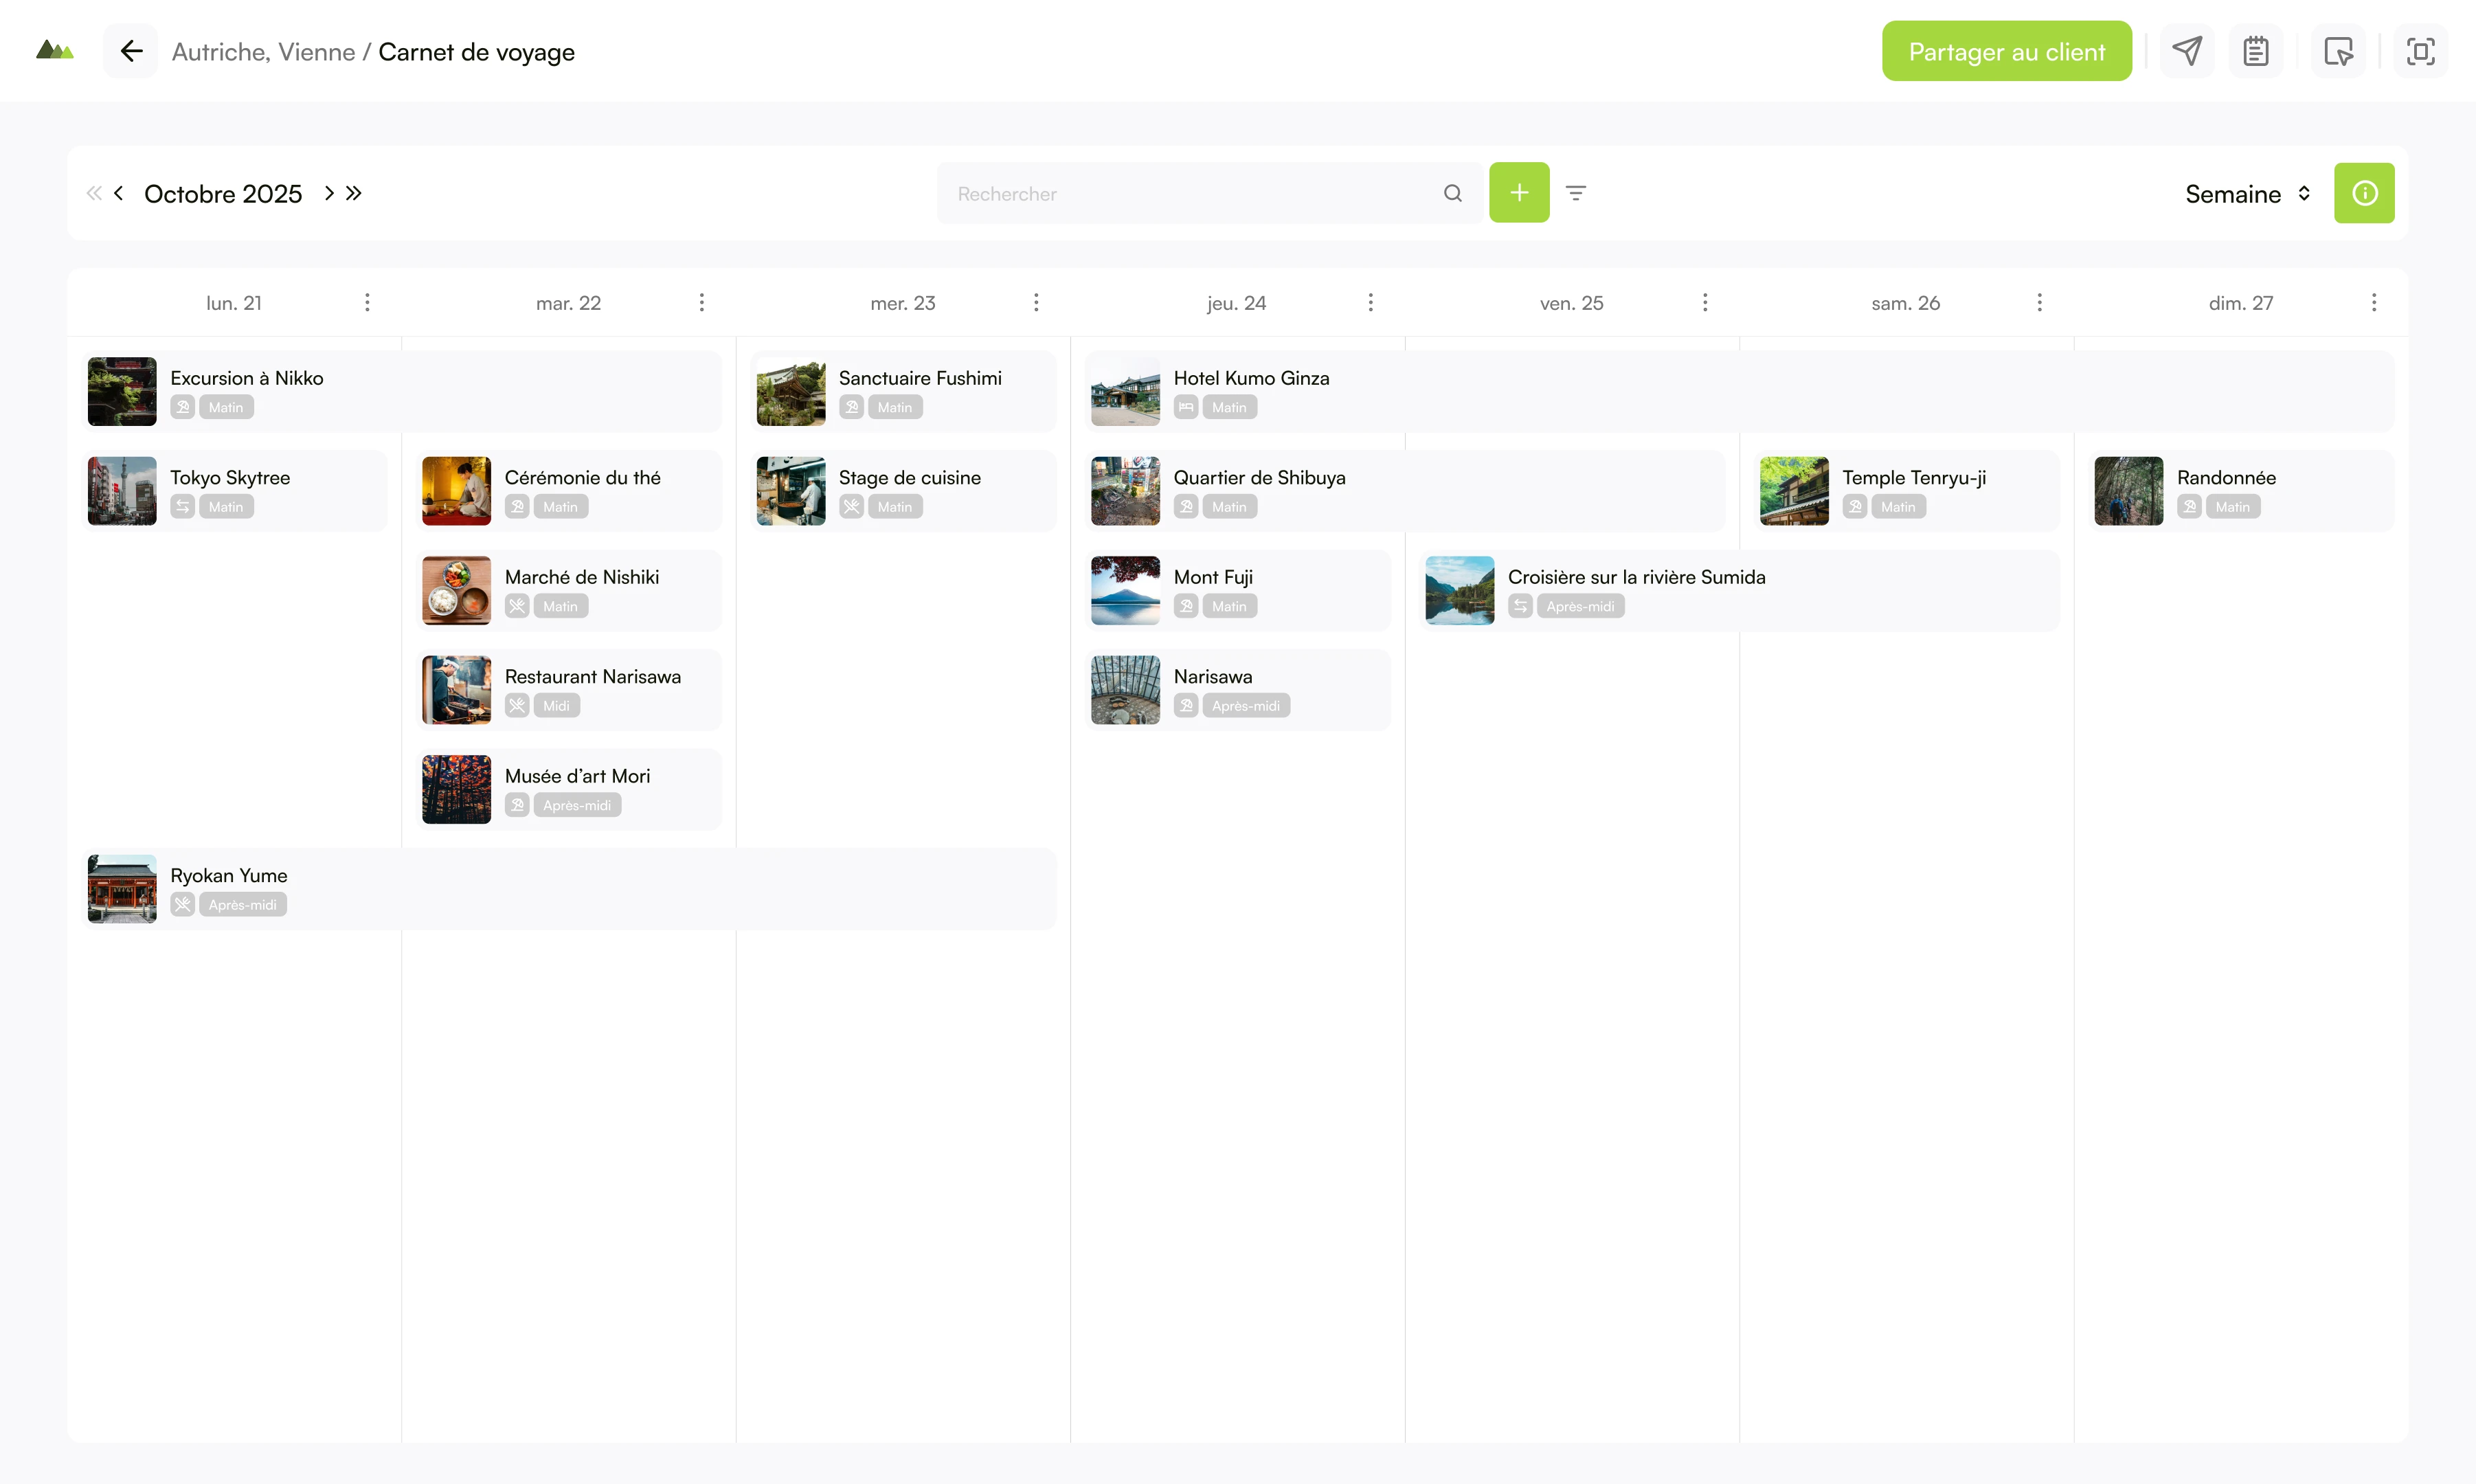Open options menu for dim. 27

(x=2374, y=302)
